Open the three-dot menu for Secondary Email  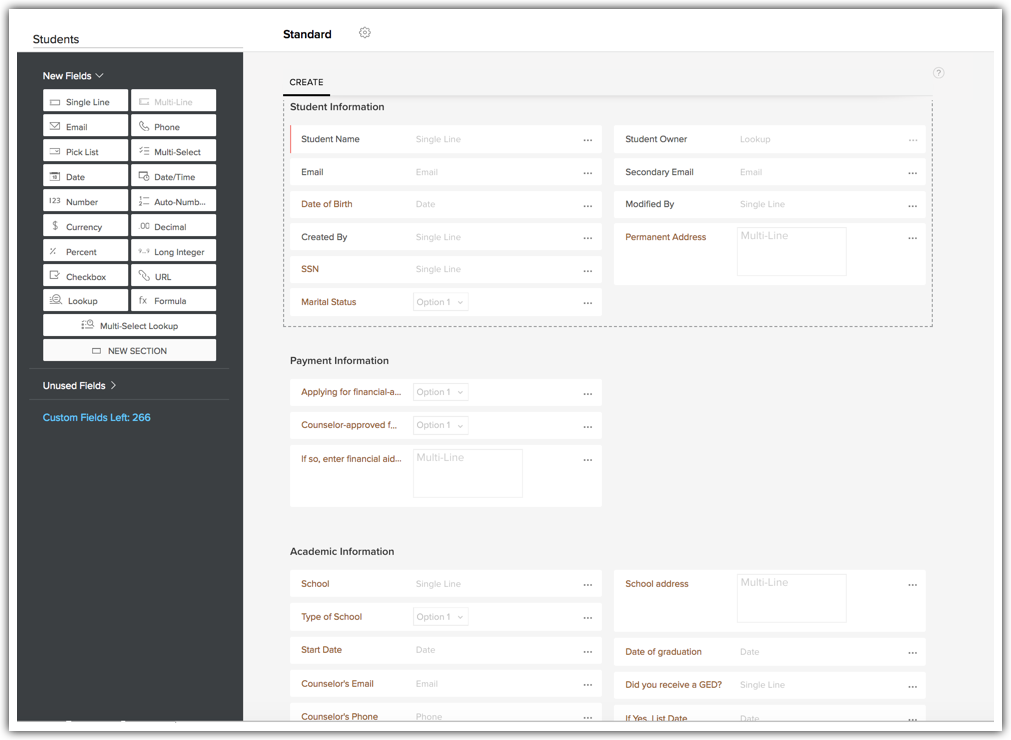point(912,173)
